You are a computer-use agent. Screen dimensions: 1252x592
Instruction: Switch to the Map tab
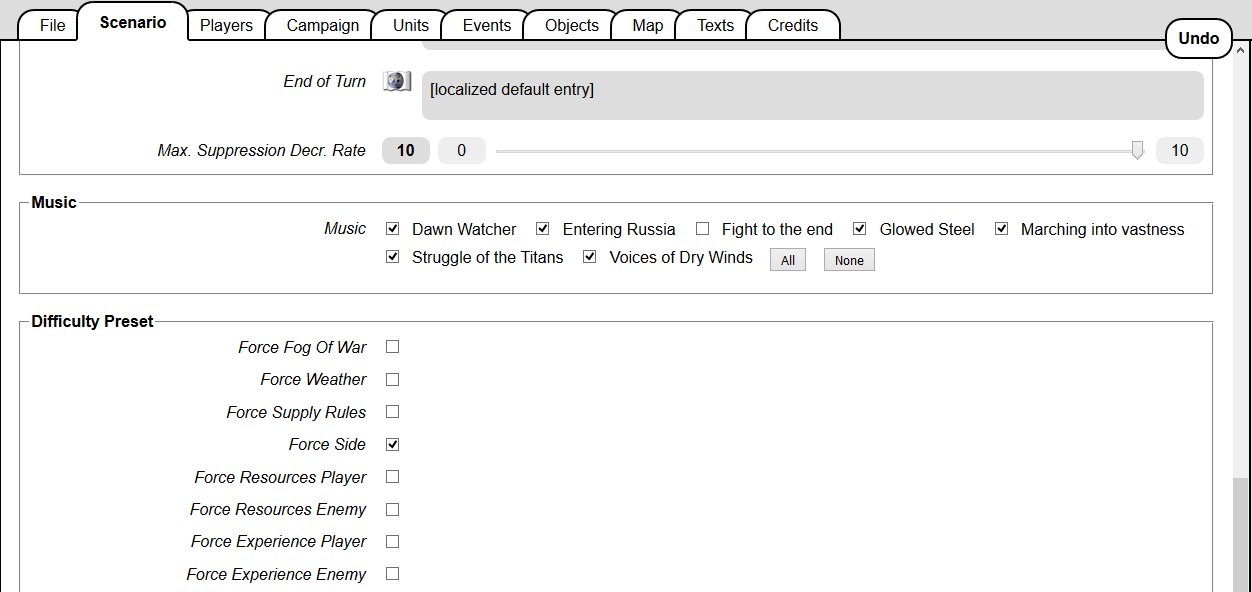coord(647,25)
